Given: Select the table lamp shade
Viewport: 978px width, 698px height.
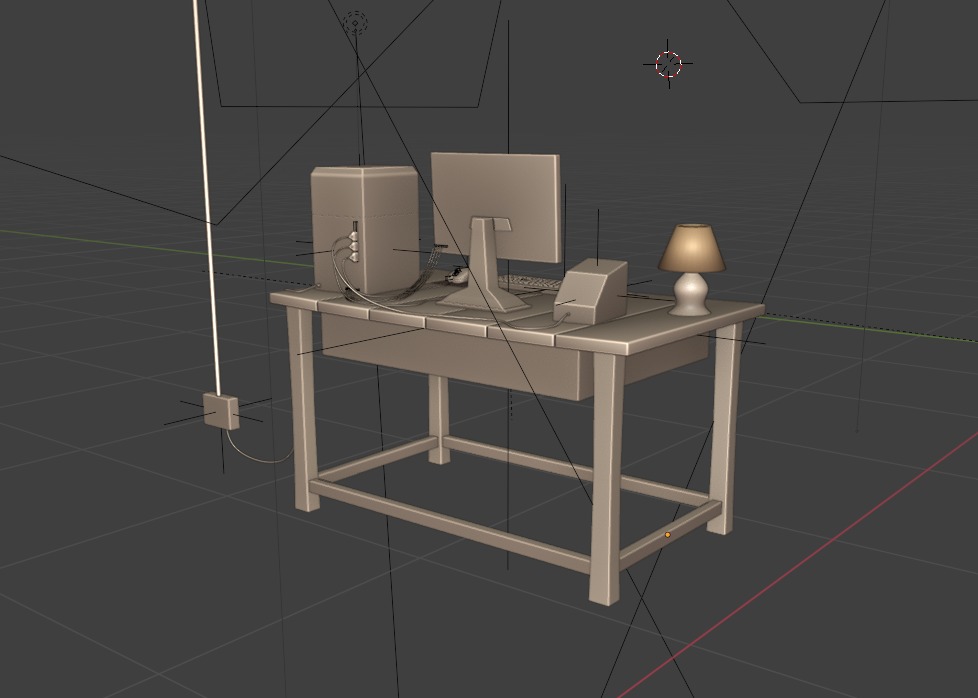Looking at the screenshot, I should (x=692, y=248).
